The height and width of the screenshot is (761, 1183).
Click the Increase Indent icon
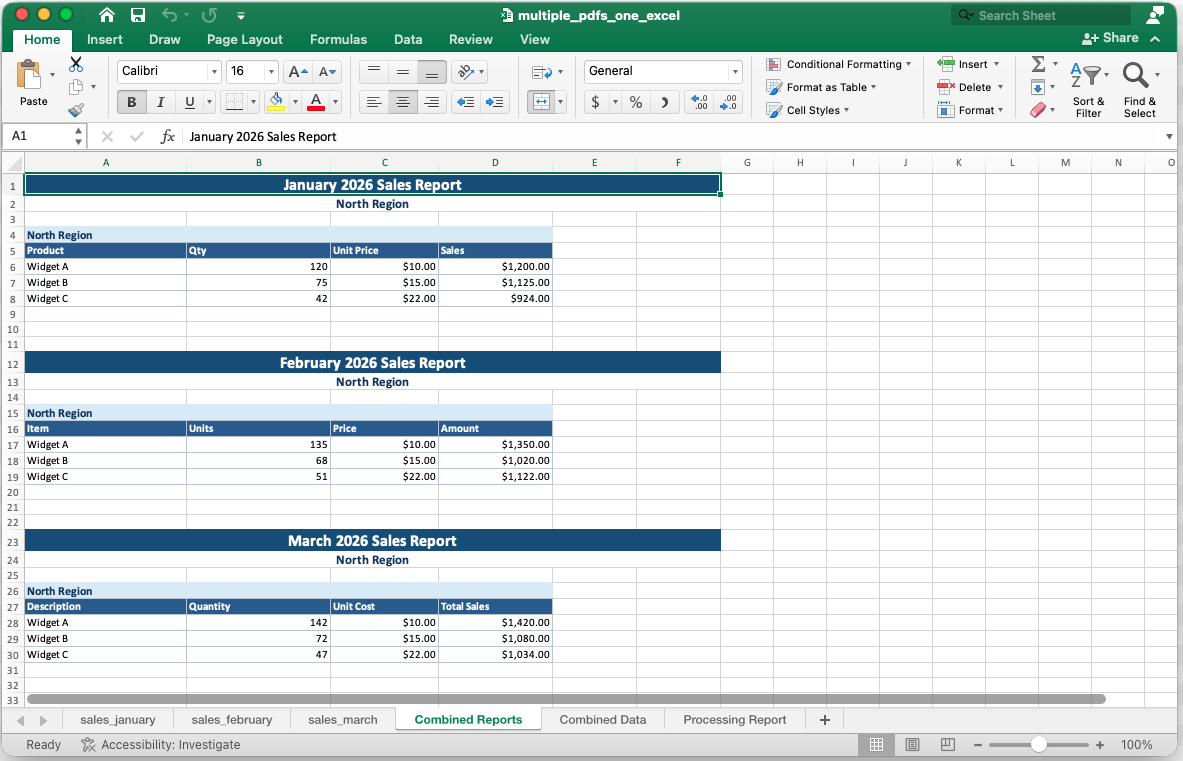pos(495,102)
